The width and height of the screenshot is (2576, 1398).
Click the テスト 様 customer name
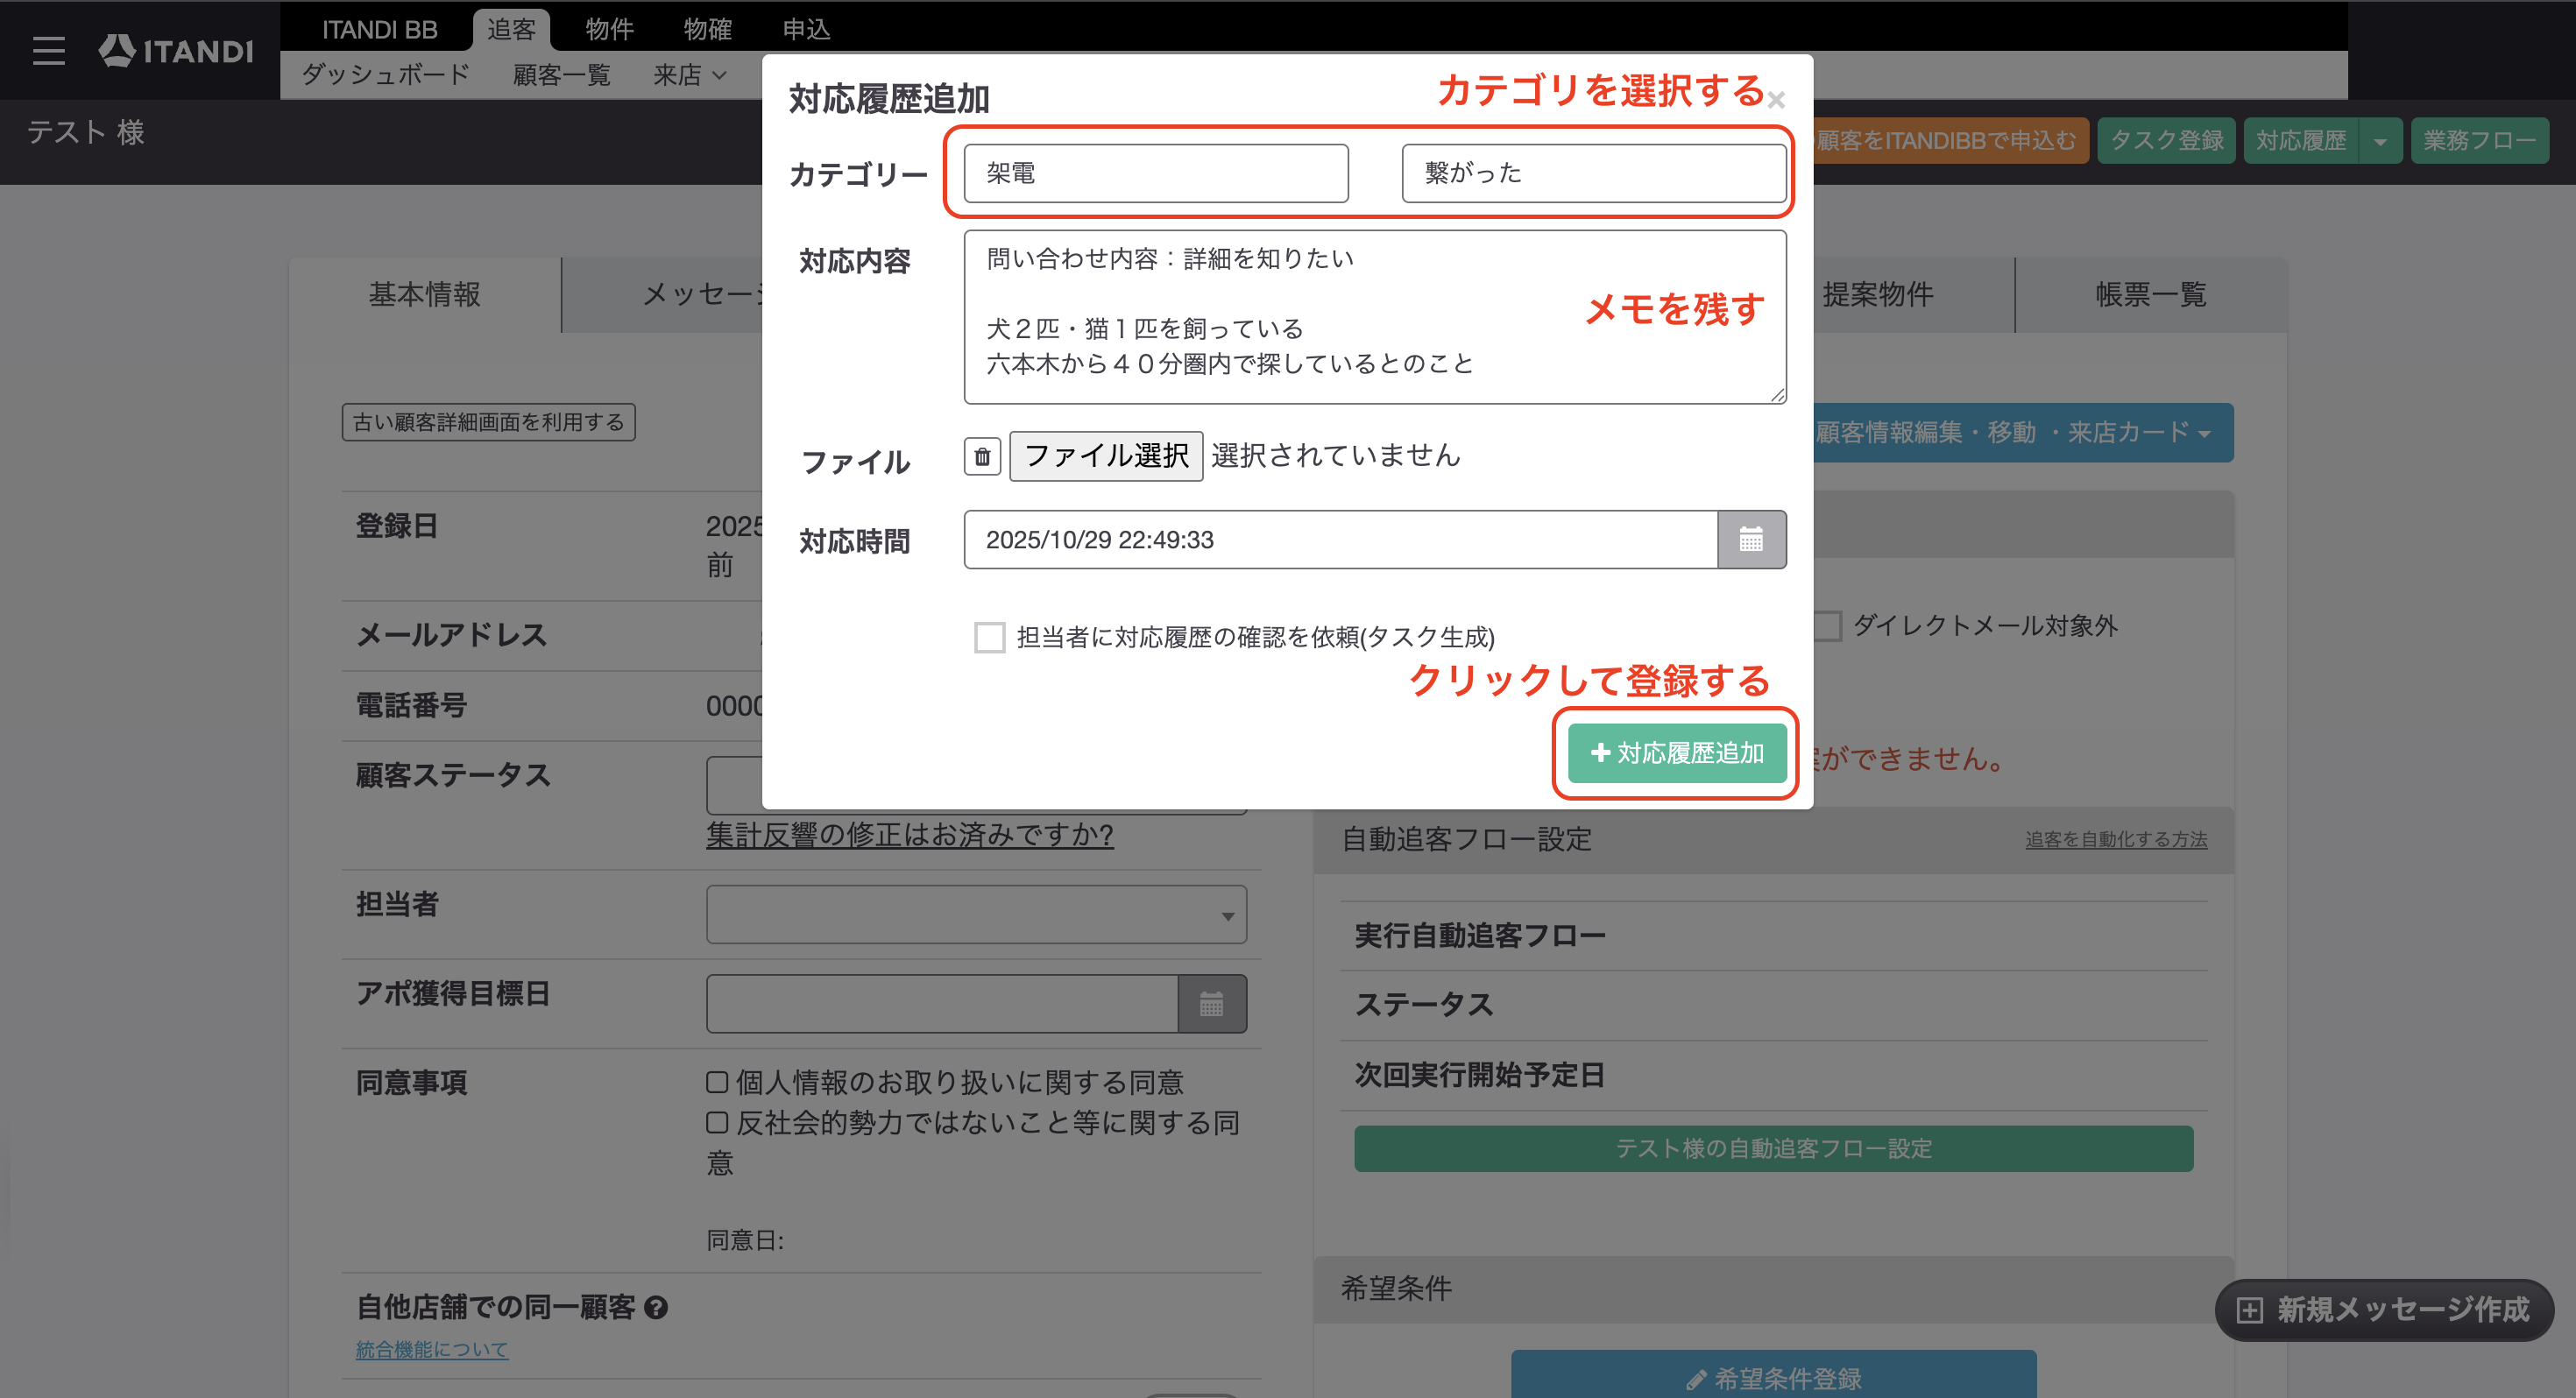tap(86, 133)
